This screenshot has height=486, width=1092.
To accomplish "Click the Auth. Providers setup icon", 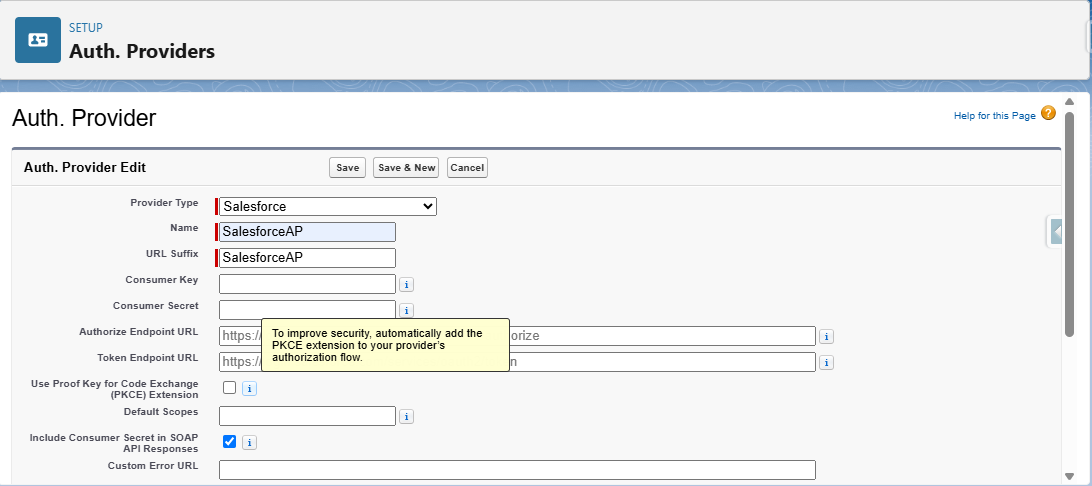I will point(38,40).
